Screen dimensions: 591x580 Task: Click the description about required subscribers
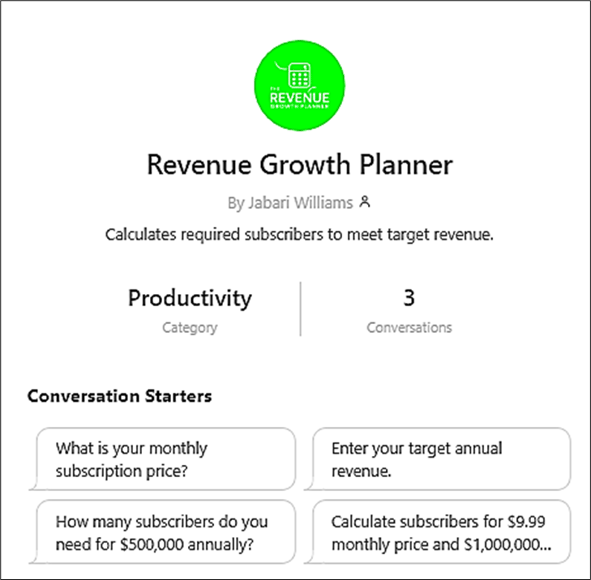[299, 234]
